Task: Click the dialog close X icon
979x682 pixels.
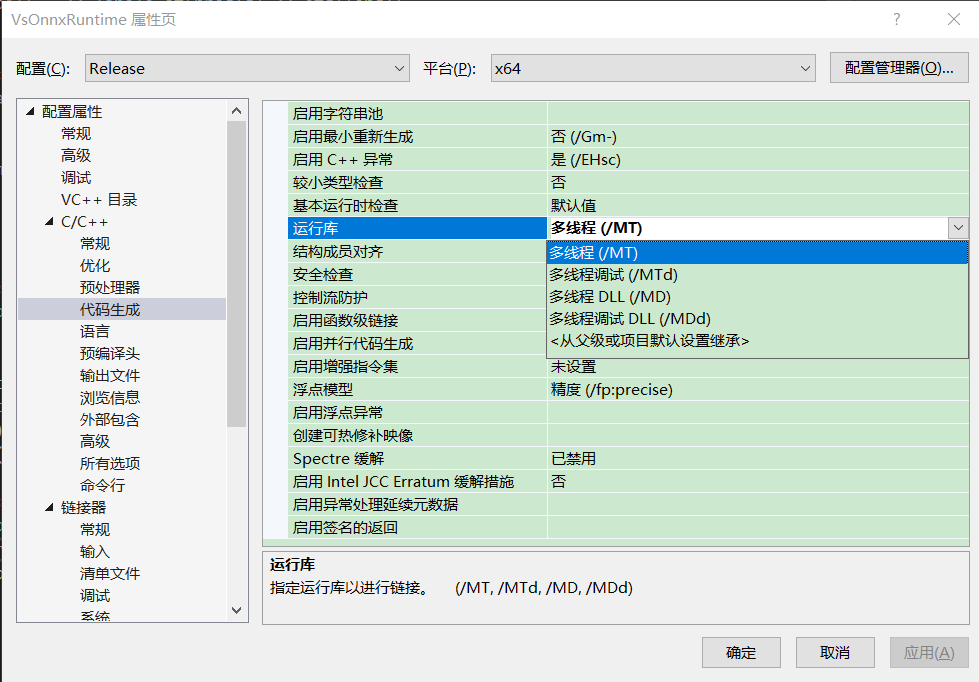Action: click(953, 19)
